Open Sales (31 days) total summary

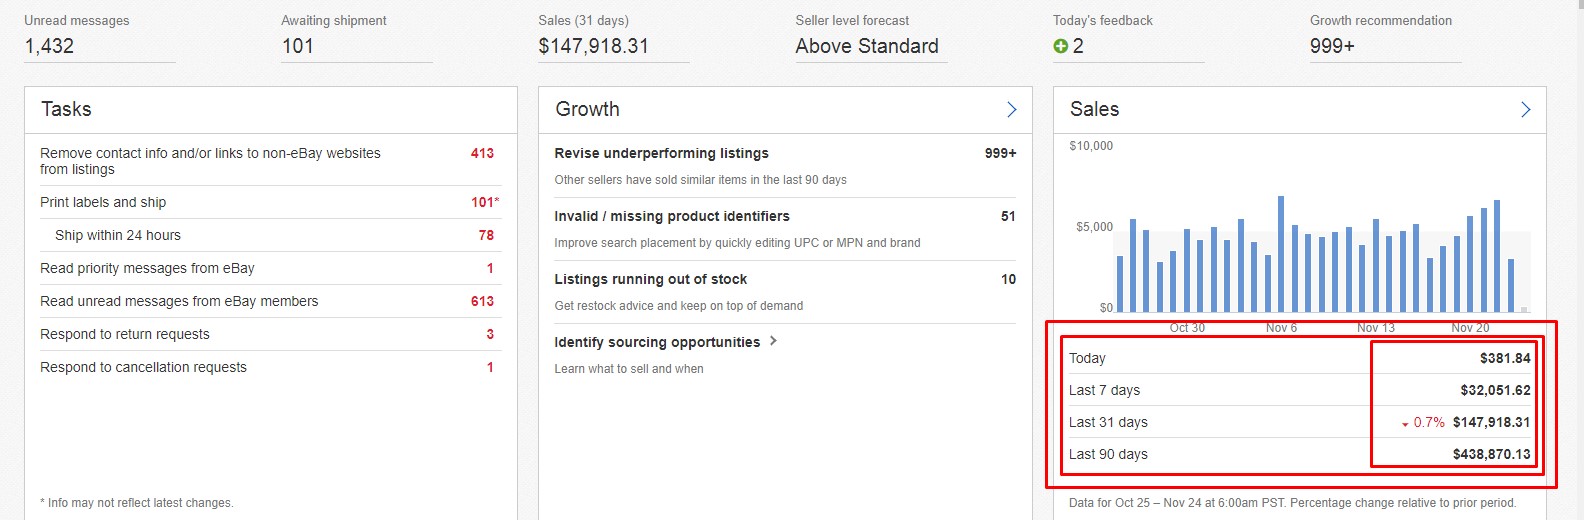pyautogui.click(x=593, y=46)
